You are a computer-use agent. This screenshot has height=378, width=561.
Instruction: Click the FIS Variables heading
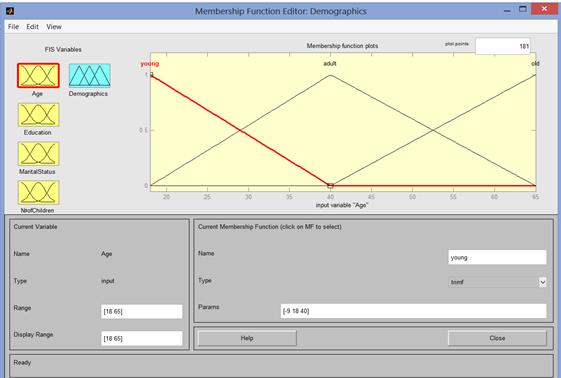[x=63, y=50]
